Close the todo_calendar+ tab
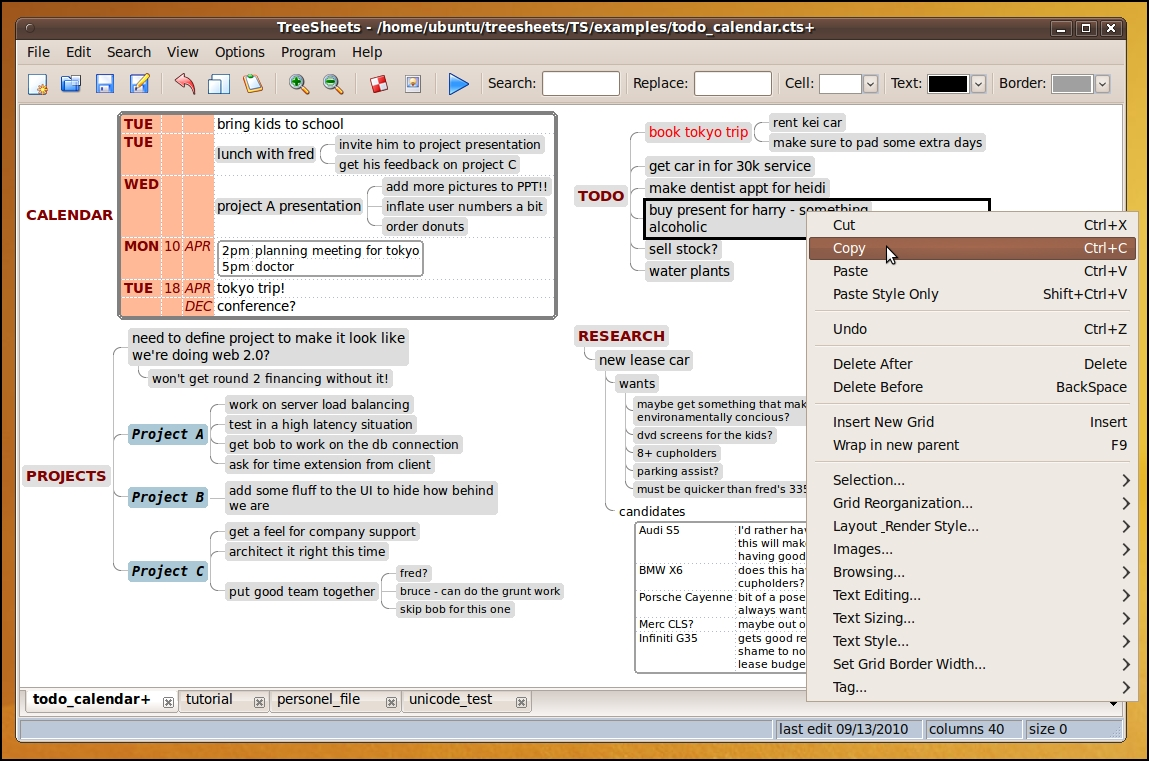 point(168,702)
